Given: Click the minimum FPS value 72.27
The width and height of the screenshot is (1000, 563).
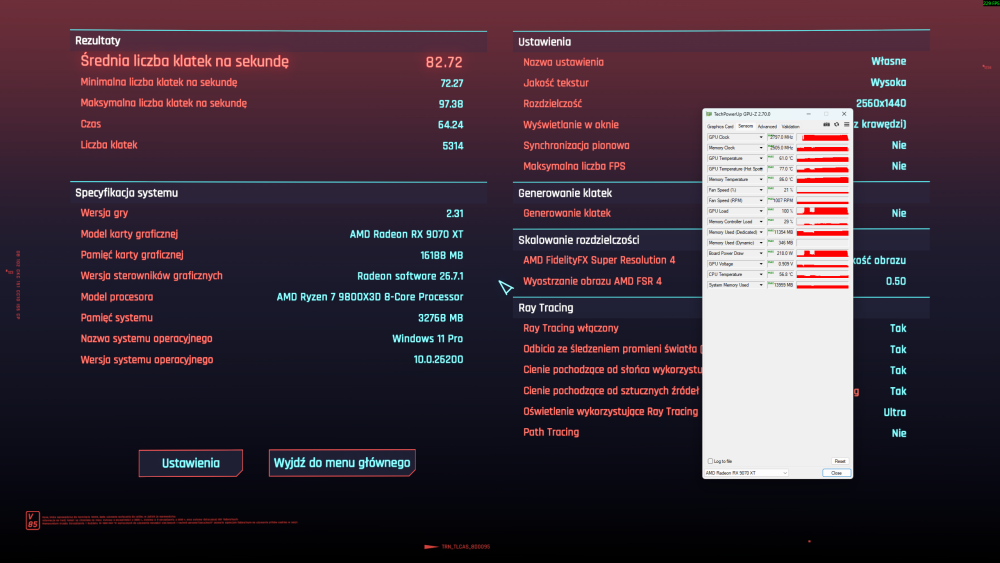Looking at the screenshot, I should coord(452,84).
